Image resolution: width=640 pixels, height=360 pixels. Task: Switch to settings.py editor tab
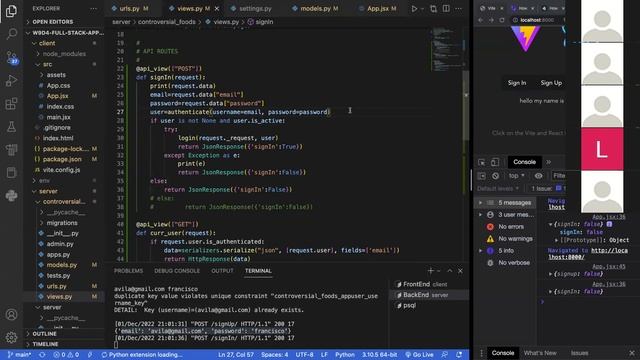coord(255,9)
